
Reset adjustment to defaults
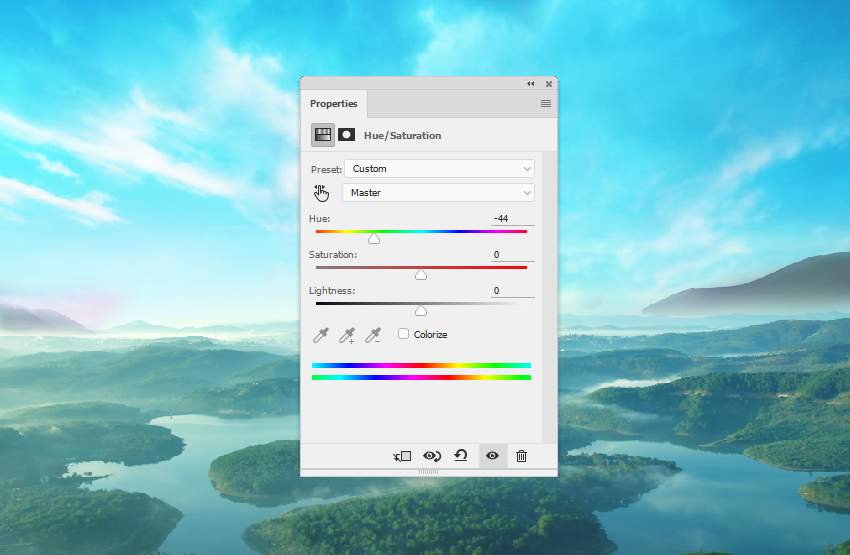(x=461, y=456)
